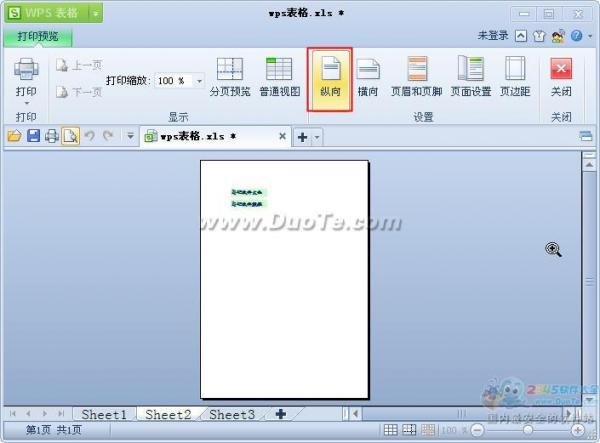The width and height of the screenshot is (600, 443).
Task: Go to previous page (上一页)
Action: 78,65
